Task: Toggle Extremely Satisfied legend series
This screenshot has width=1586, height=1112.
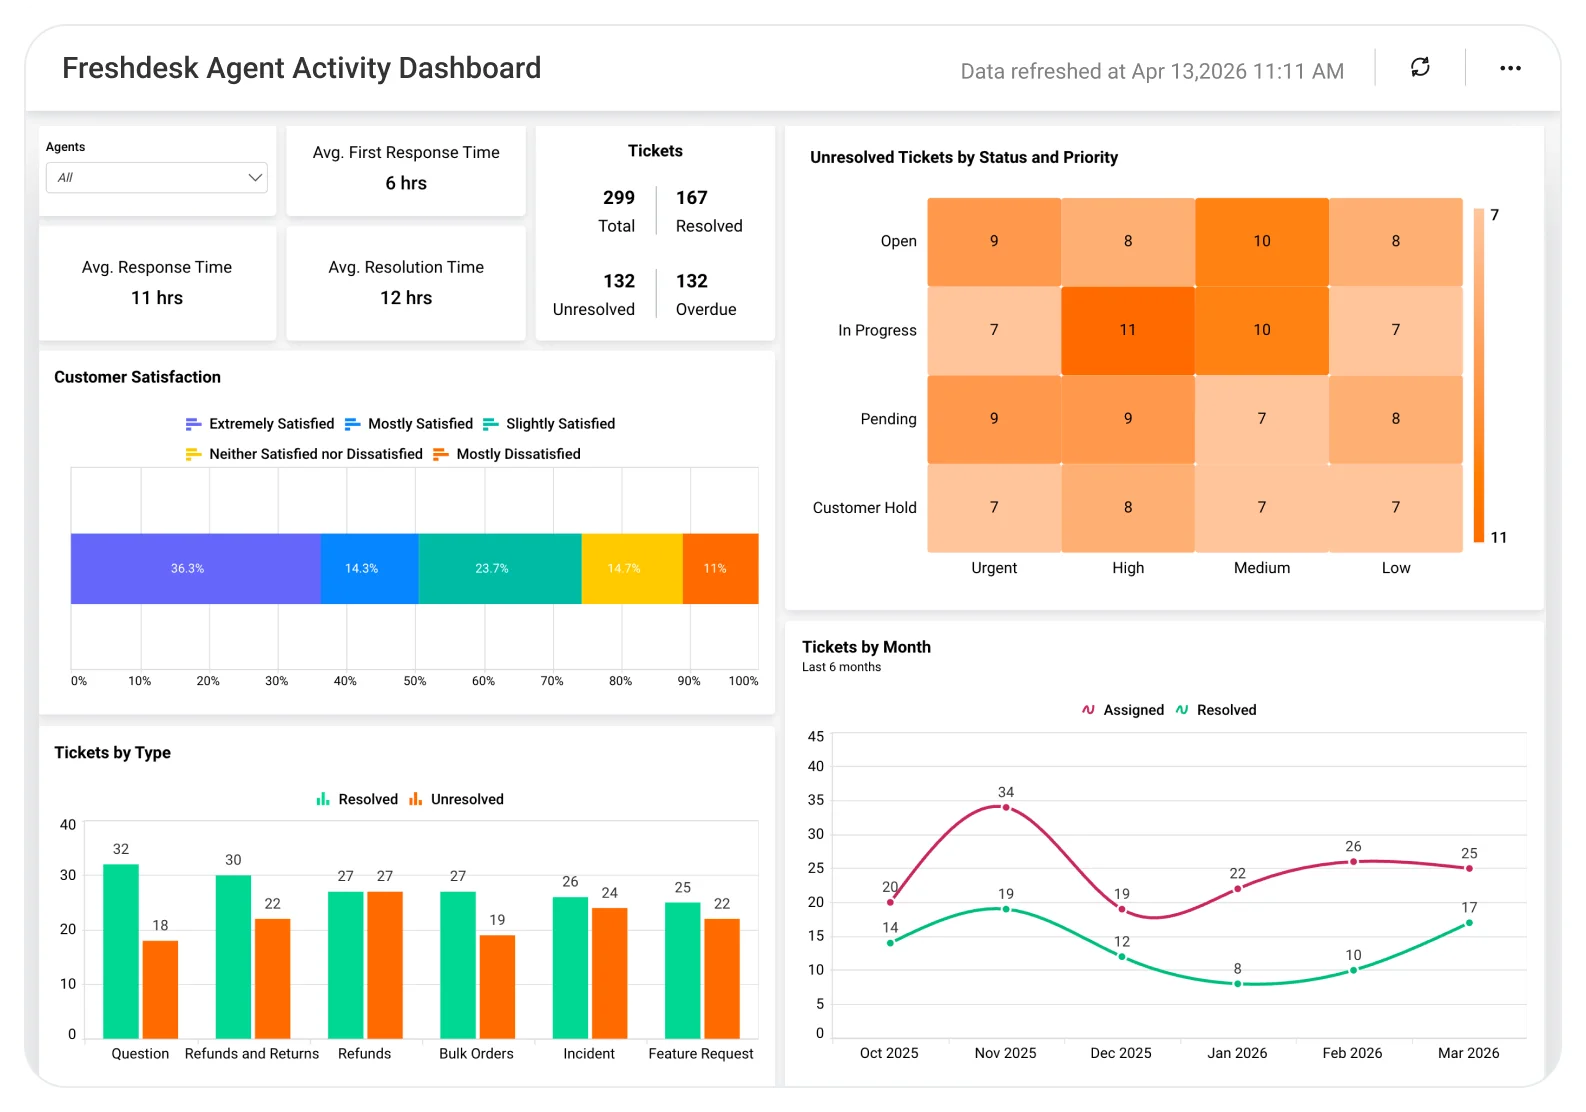Action: tap(260, 424)
